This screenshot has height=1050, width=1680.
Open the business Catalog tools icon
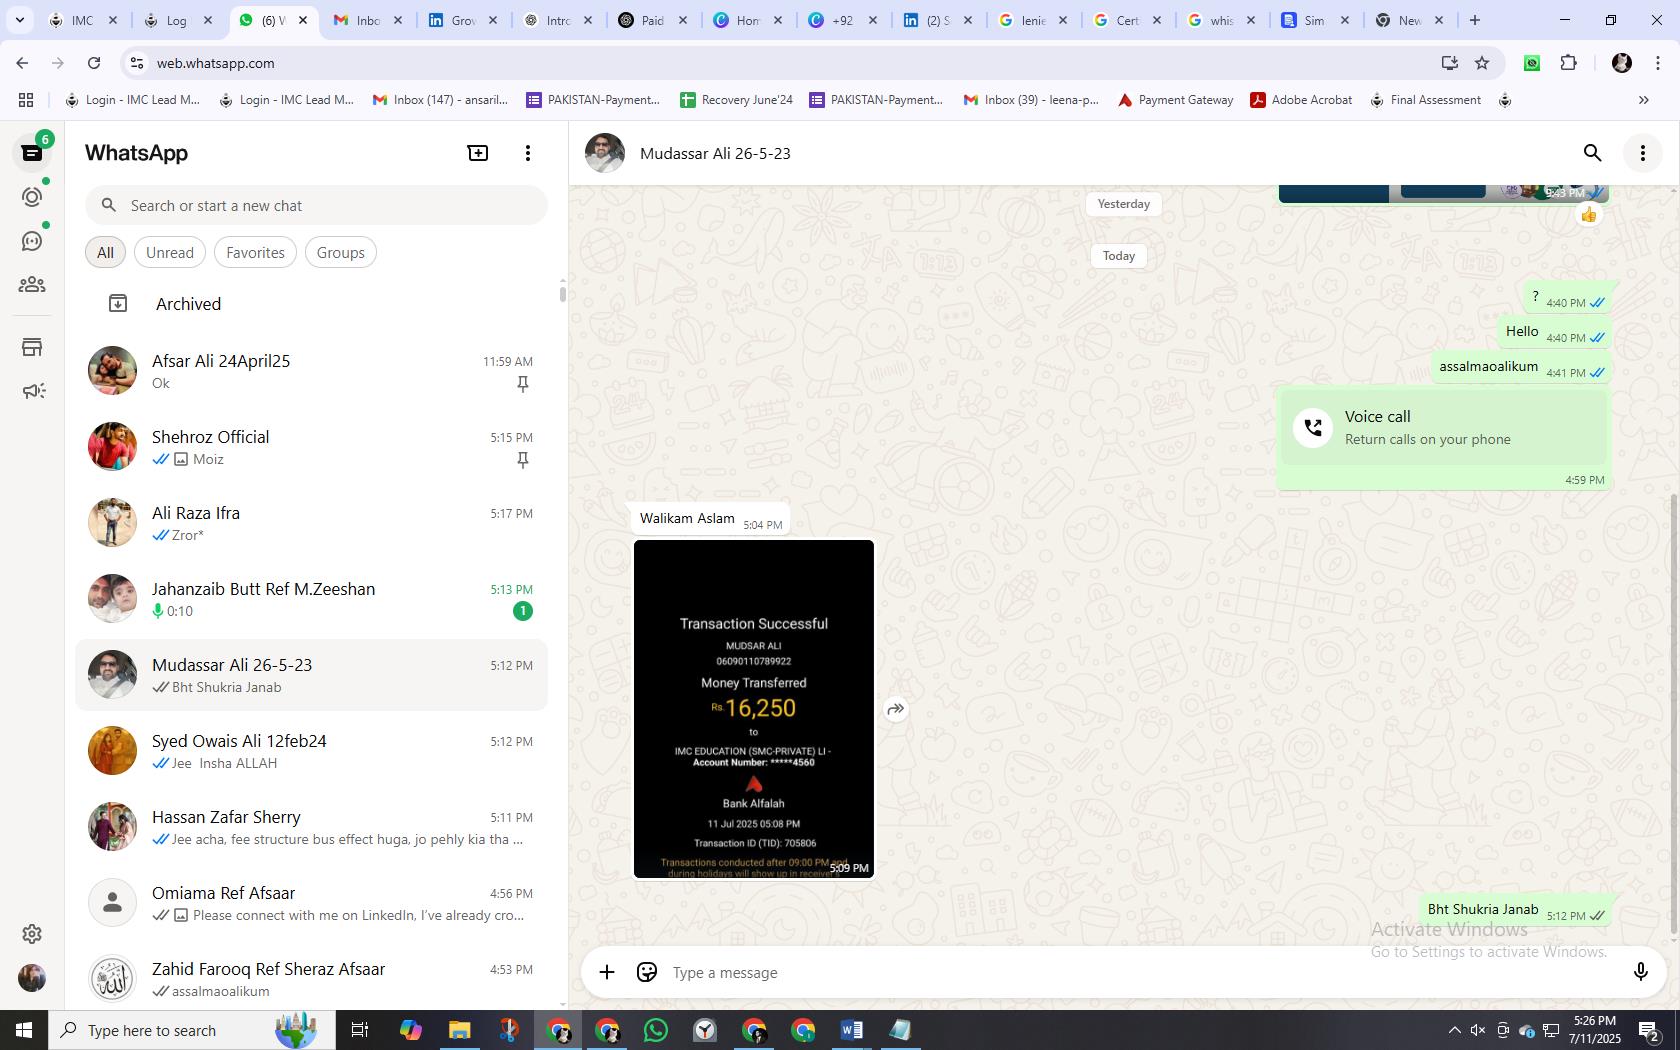32,347
